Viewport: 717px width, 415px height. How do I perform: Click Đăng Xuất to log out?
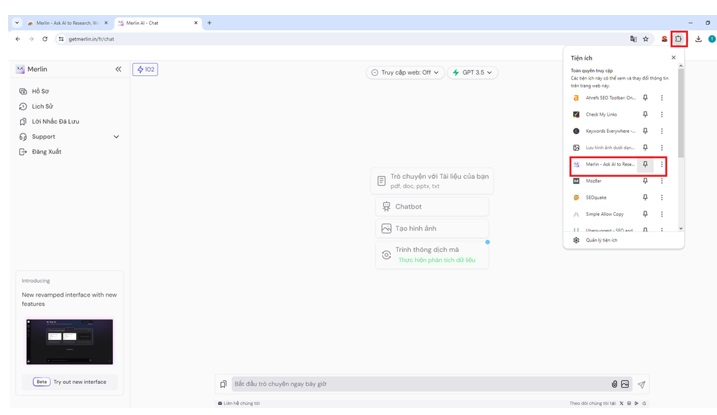tap(46, 152)
